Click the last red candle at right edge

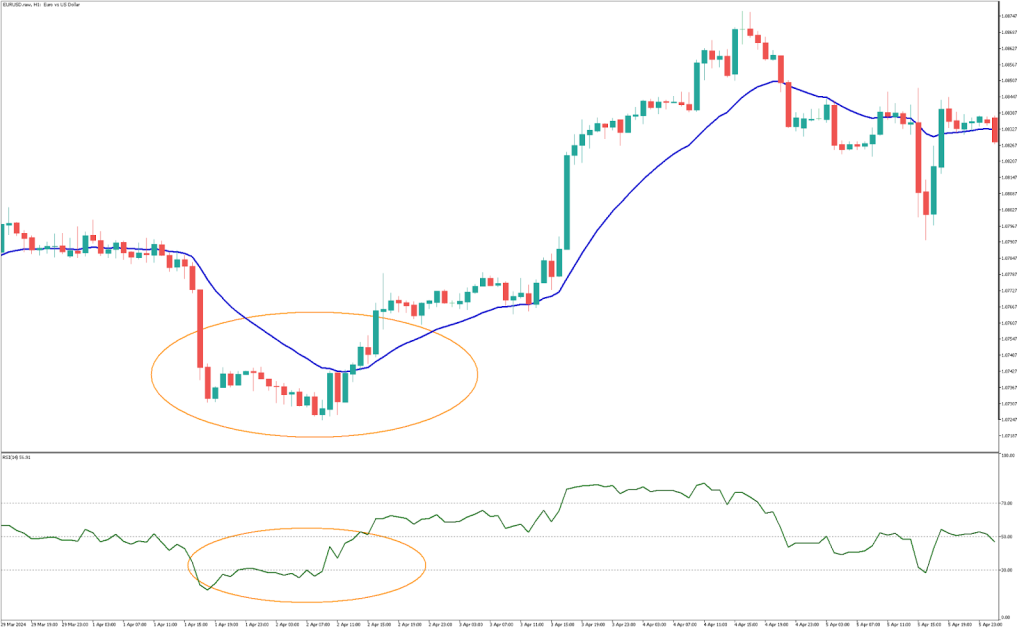[x=996, y=129]
